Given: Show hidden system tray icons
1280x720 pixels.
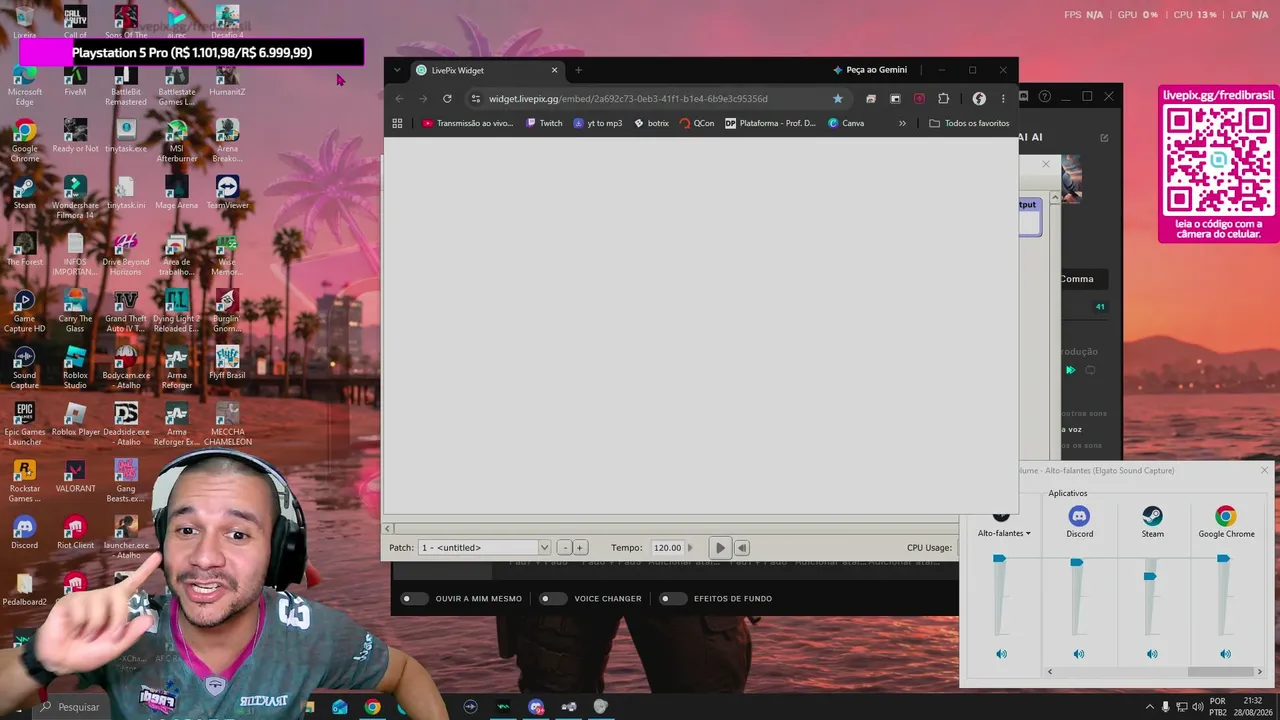Looking at the screenshot, I should (x=1150, y=707).
